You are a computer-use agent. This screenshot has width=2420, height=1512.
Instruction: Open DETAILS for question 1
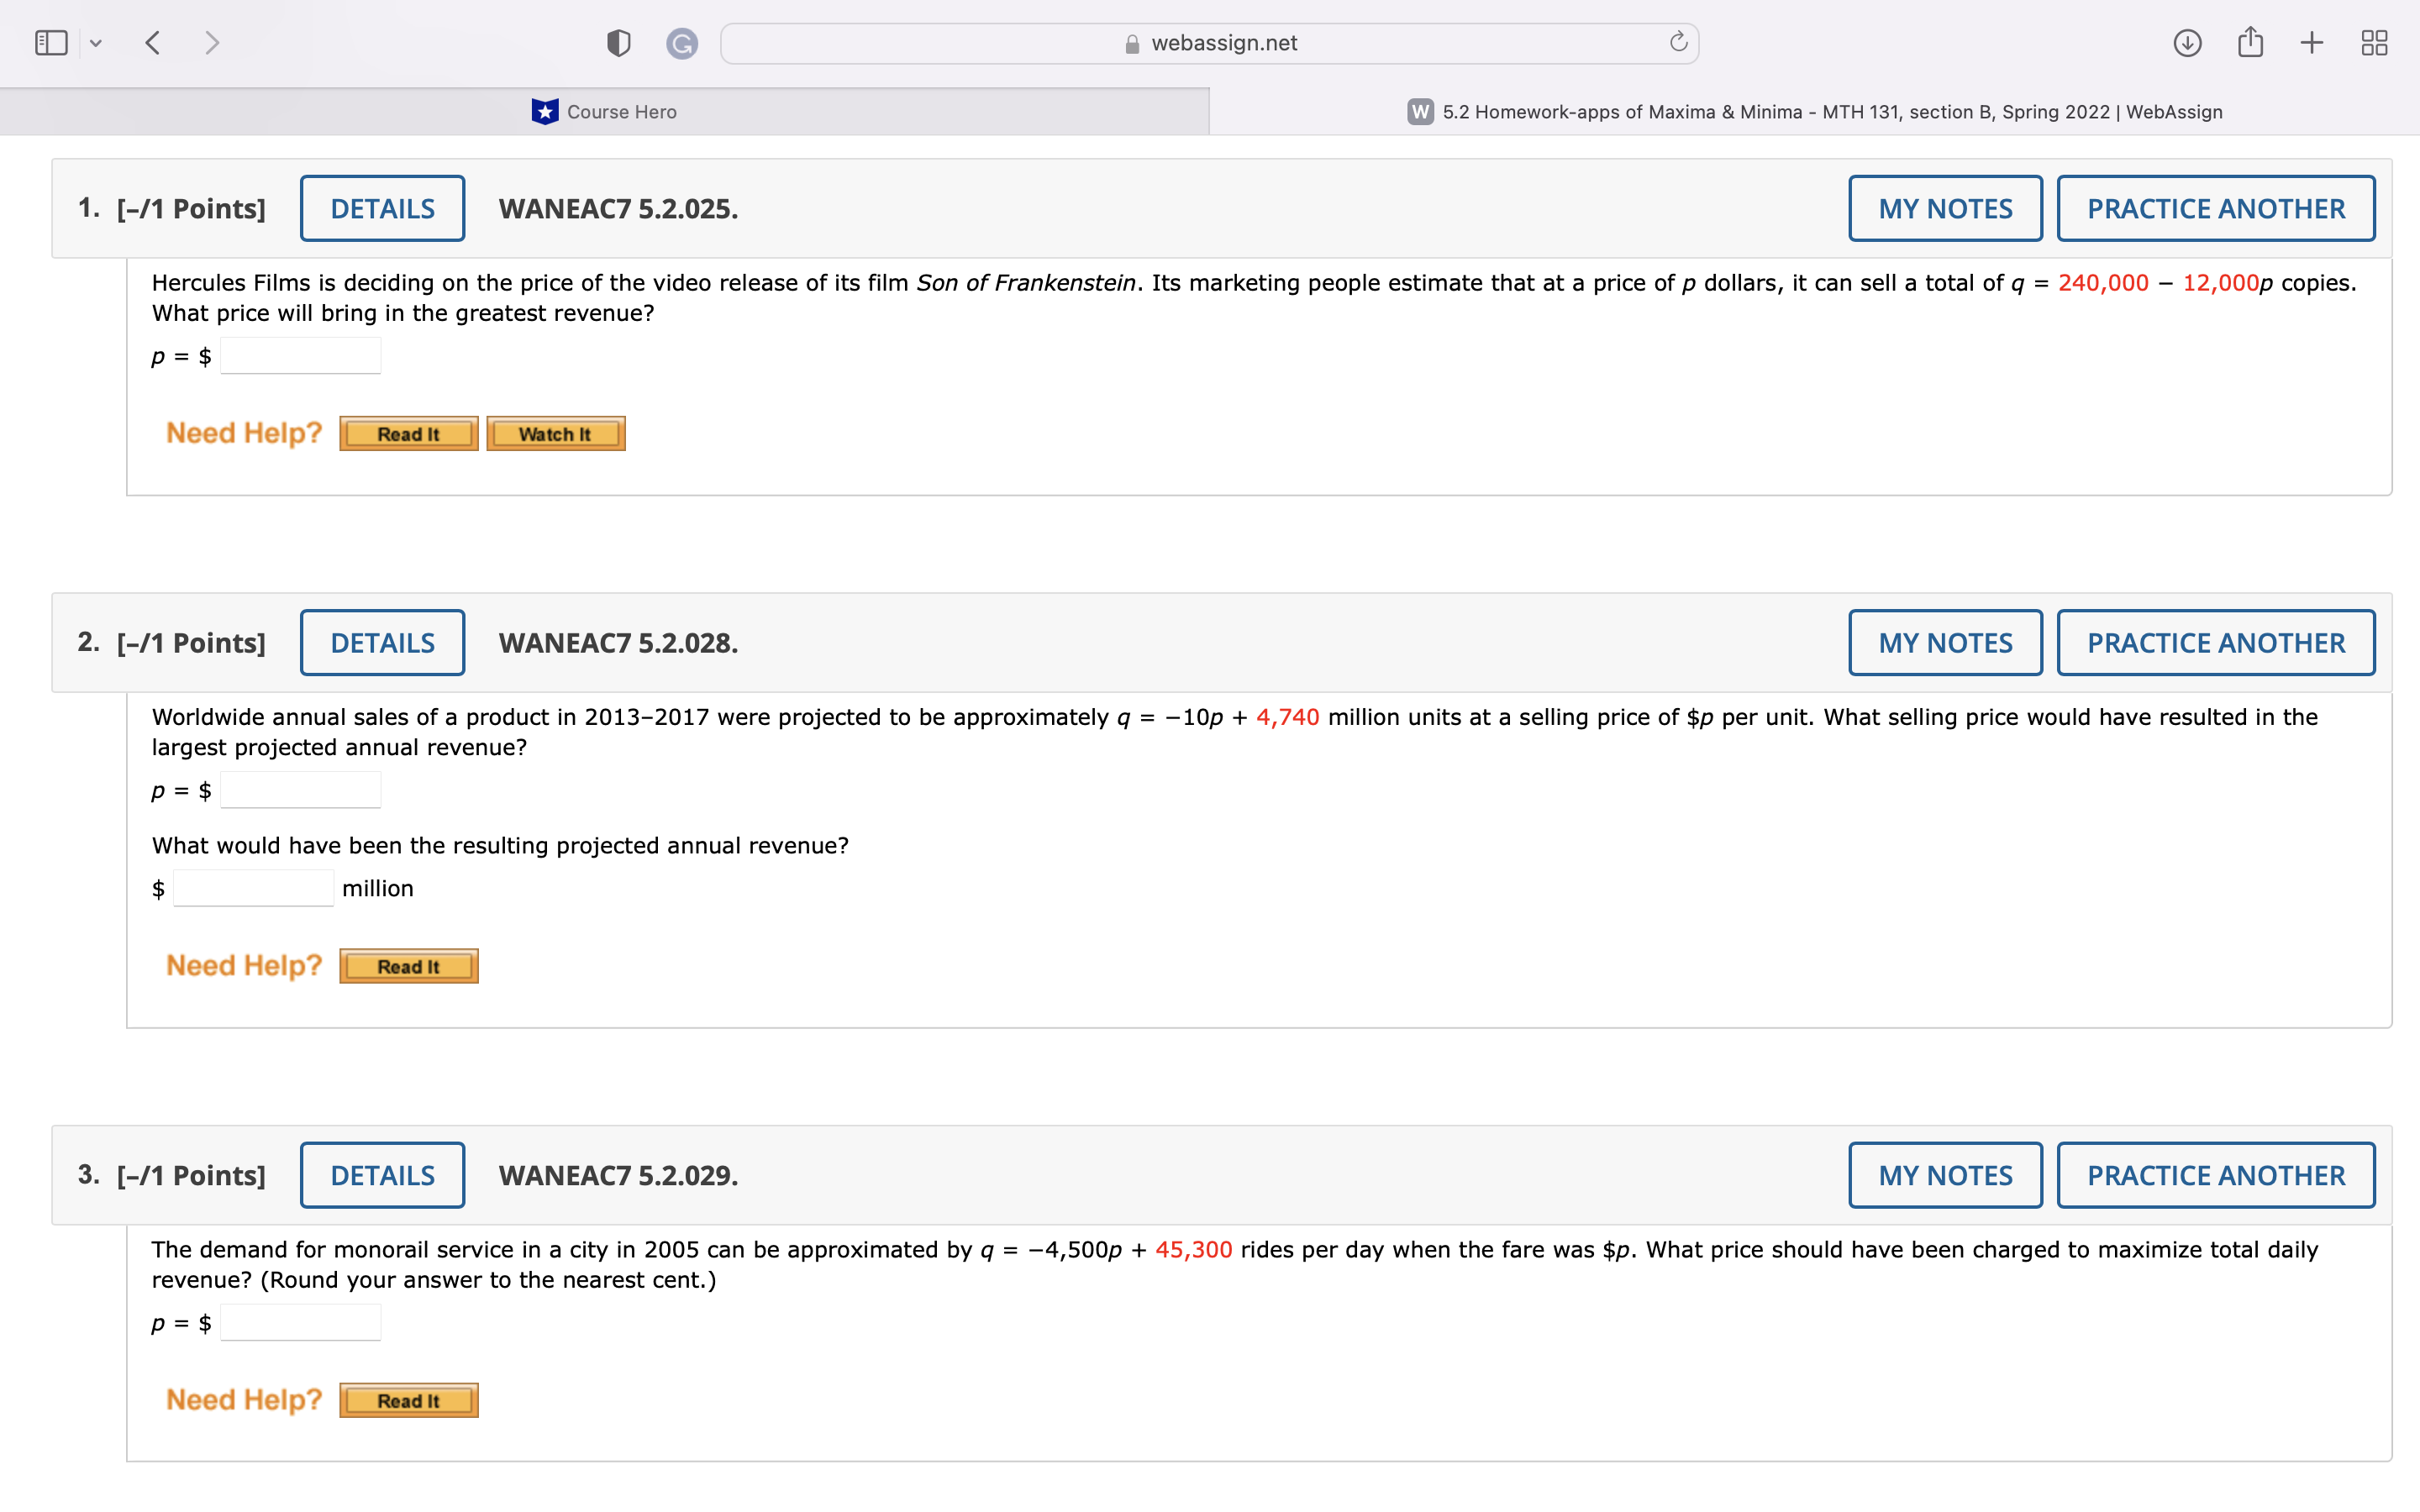[x=382, y=207]
